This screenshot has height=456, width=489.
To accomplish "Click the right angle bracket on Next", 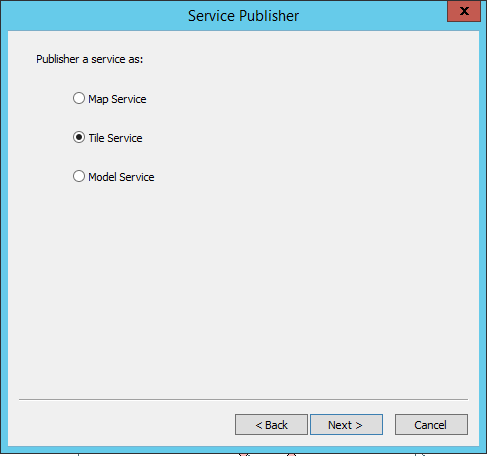I will click(x=359, y=425).
